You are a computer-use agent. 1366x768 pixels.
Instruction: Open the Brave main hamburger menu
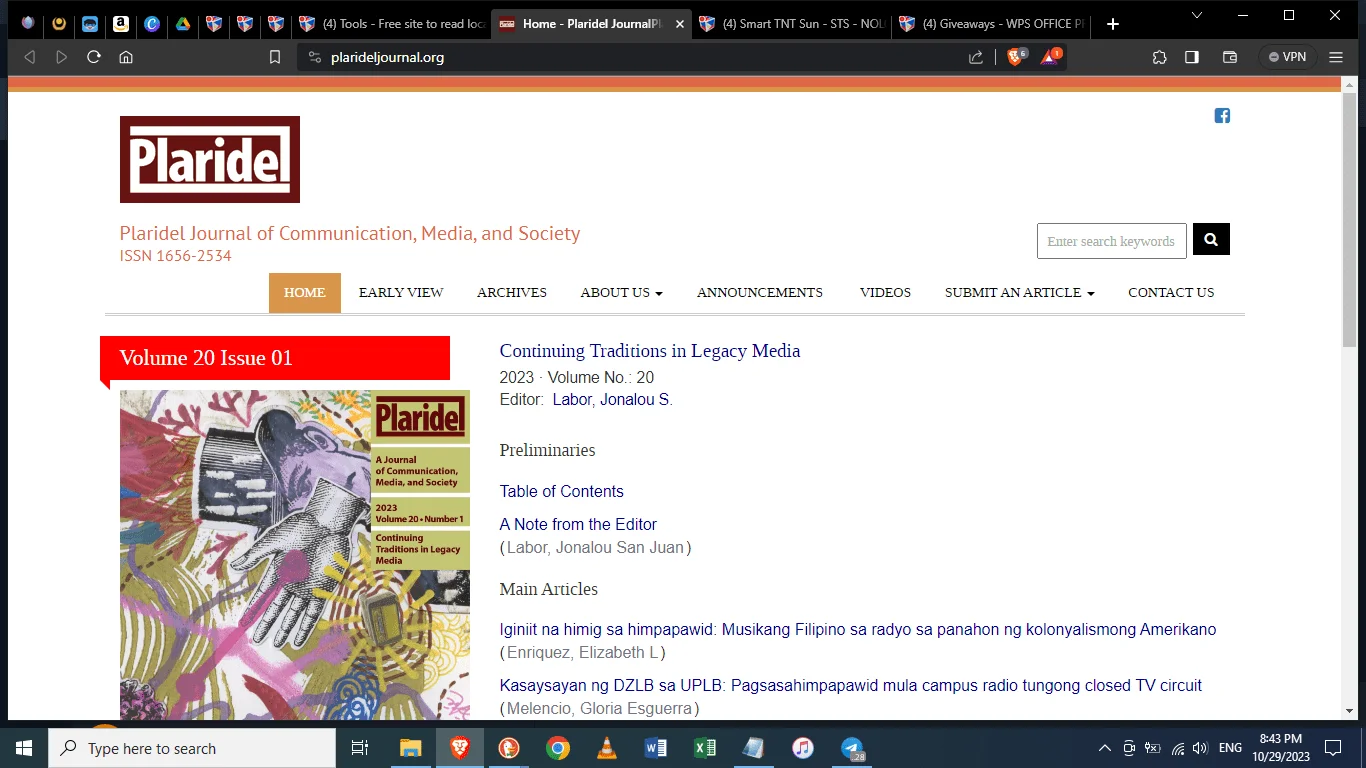tap(1336, 57)
